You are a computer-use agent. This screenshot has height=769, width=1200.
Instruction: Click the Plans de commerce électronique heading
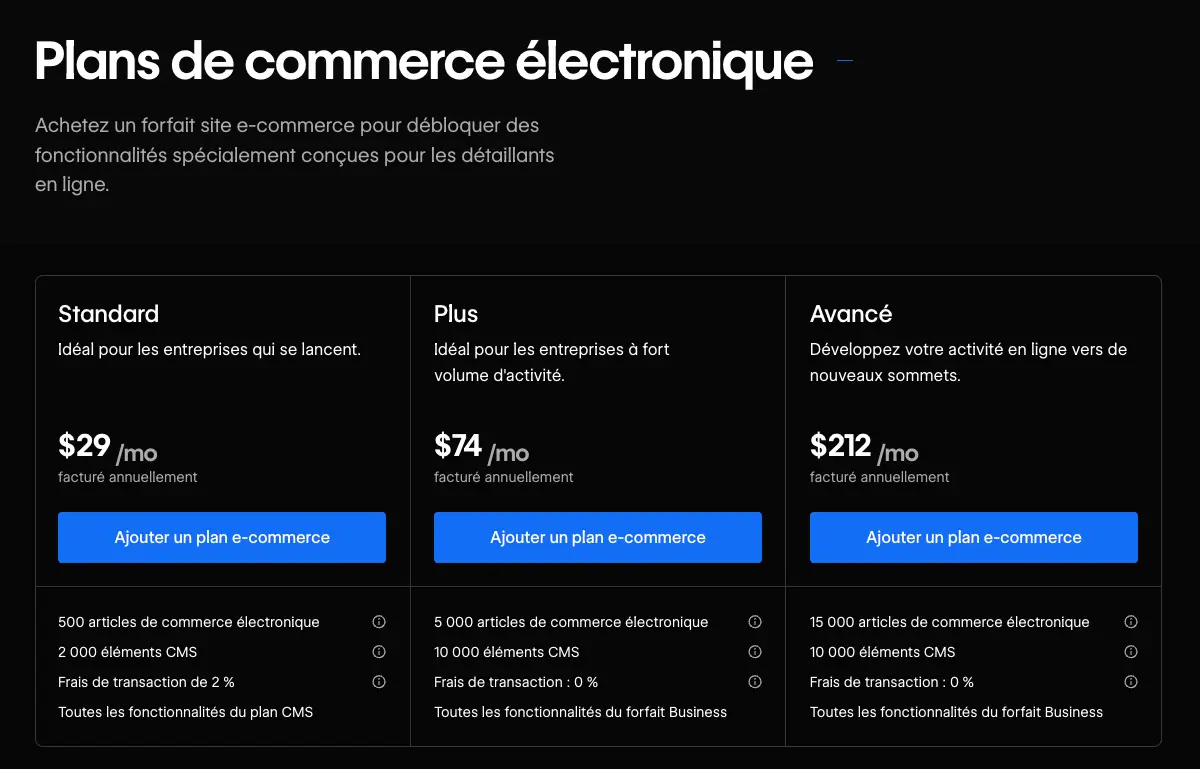pos(423,61)
